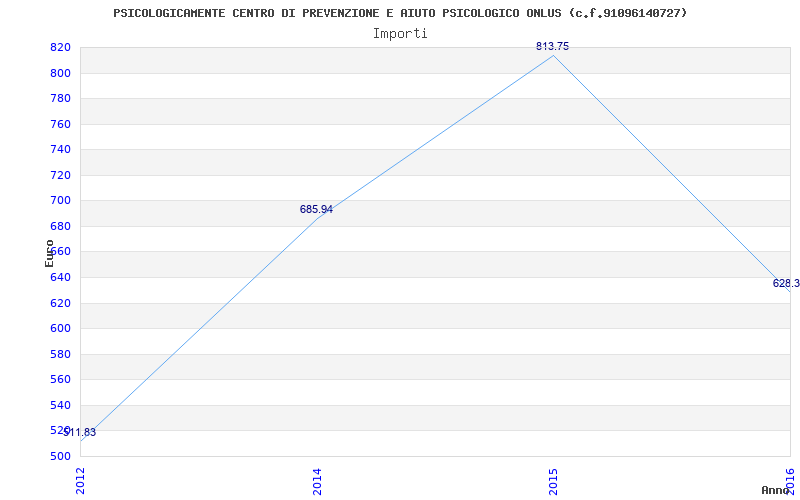
Task: Click the chart title with c.f.91096140727
Action: click(x=400, y=13)
